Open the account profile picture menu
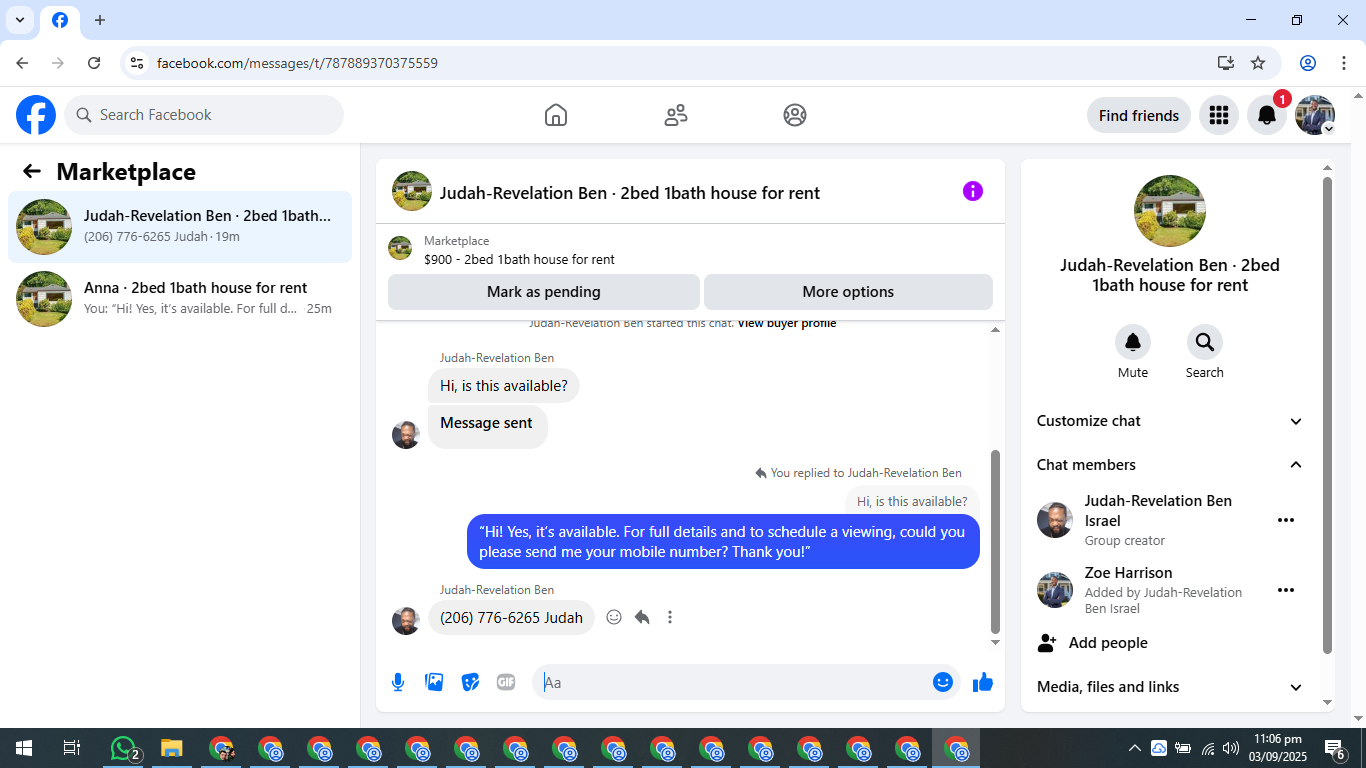This screenshot has height=768, width=1366. coord(1315,115)
